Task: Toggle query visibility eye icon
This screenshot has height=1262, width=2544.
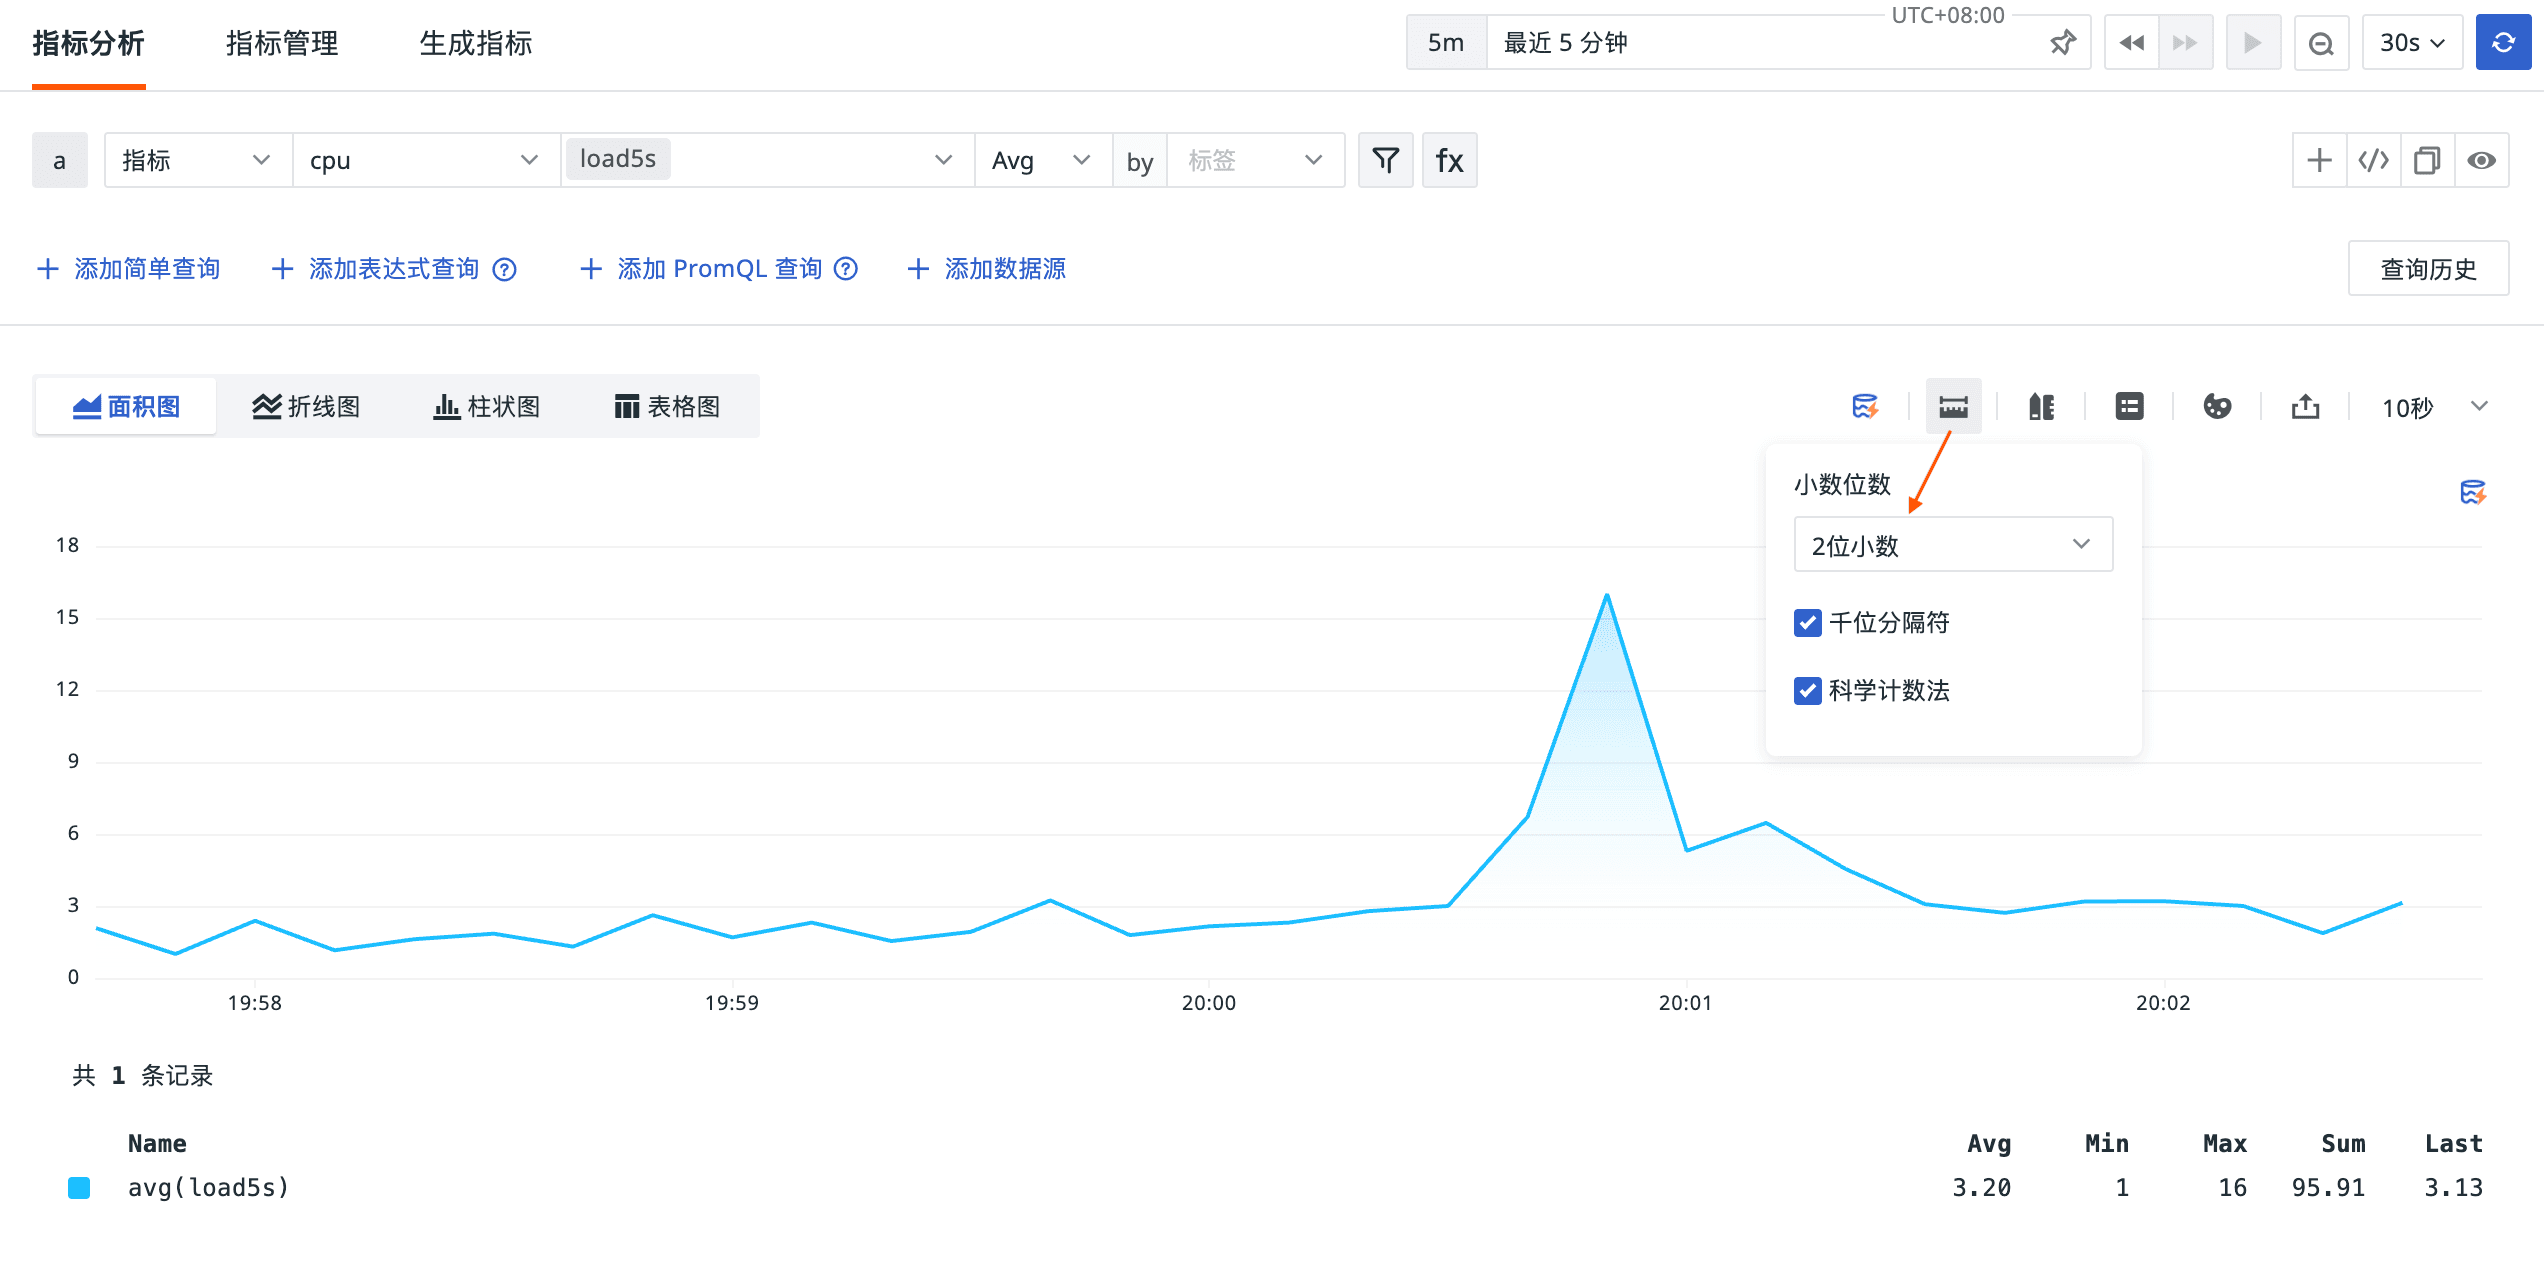Action: pos(2481,160)
